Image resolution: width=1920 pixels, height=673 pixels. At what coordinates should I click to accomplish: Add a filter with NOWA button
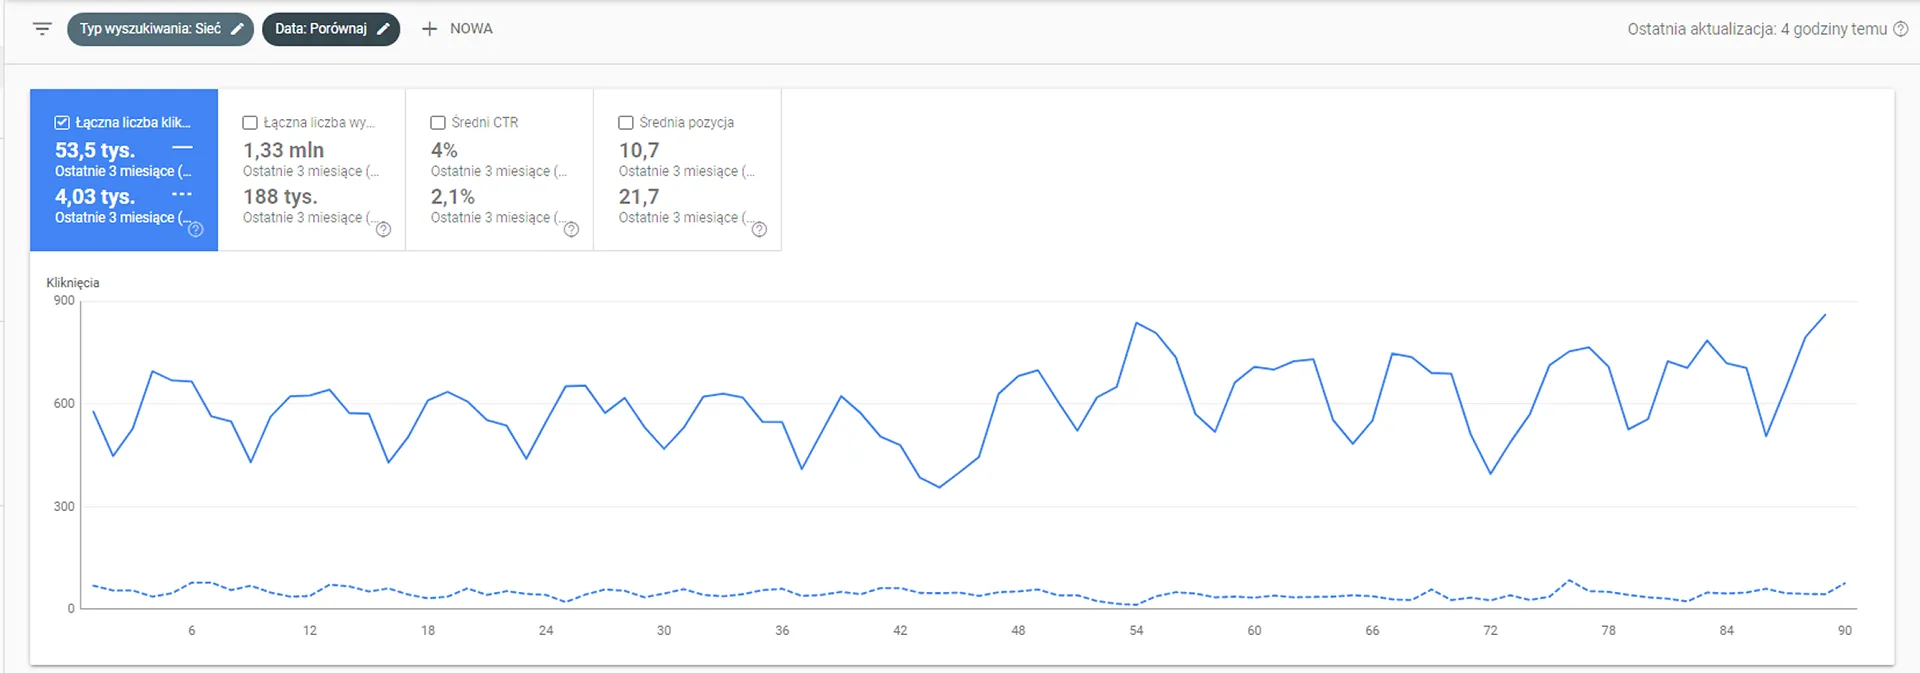click(457, 29)
